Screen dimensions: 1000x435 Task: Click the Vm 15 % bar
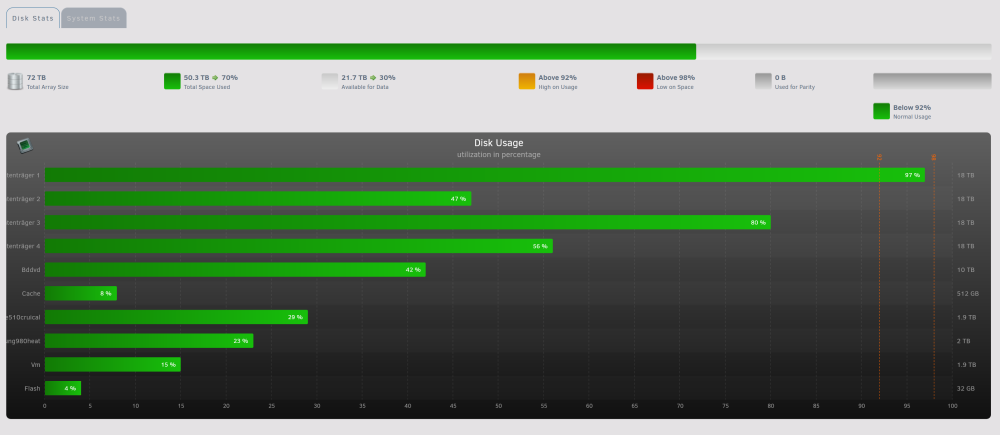tap(113, 364)
